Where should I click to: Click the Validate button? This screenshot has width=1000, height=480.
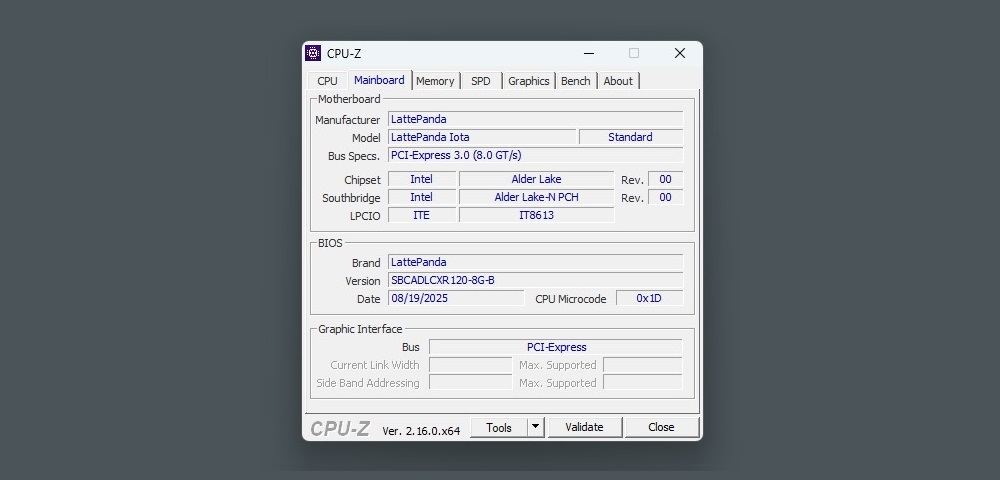[x=584, y=427]
